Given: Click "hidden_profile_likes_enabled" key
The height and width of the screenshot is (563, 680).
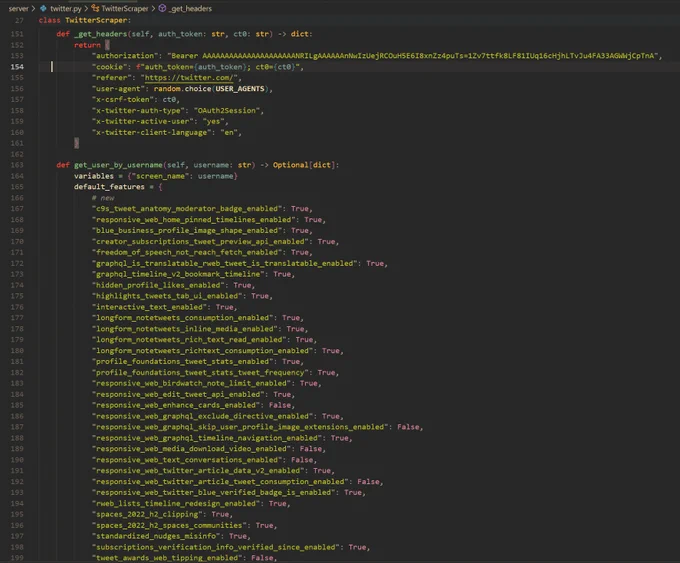Looking at the screenshot, I should [x=158, y=285].
